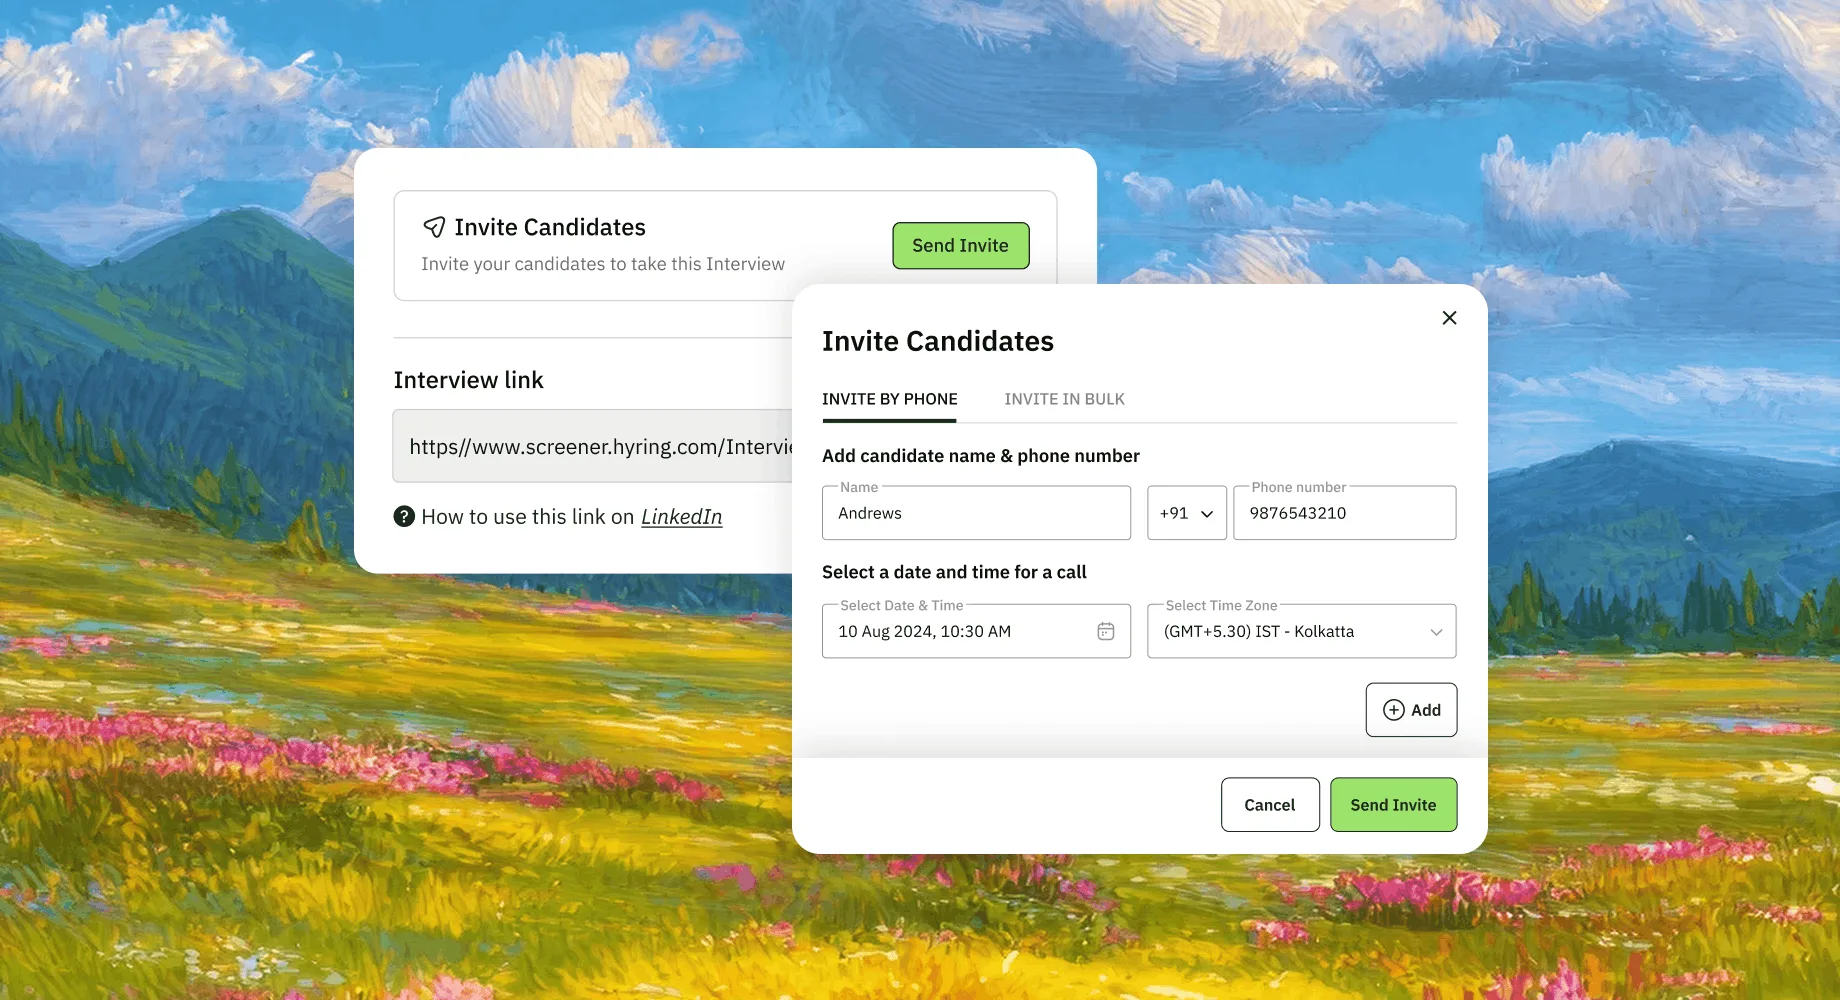Click the Name field containing Andrews
Screen dimensions: 1840x1000
(x=976, y=513)
